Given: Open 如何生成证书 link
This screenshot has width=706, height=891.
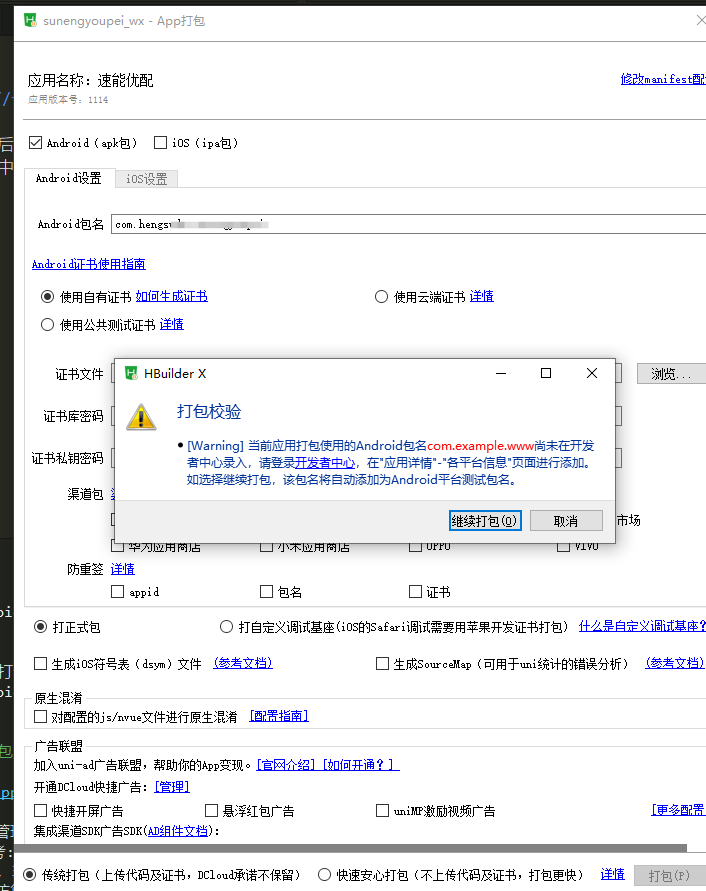Looking at the screenshot, I should [x=172, y=296].
